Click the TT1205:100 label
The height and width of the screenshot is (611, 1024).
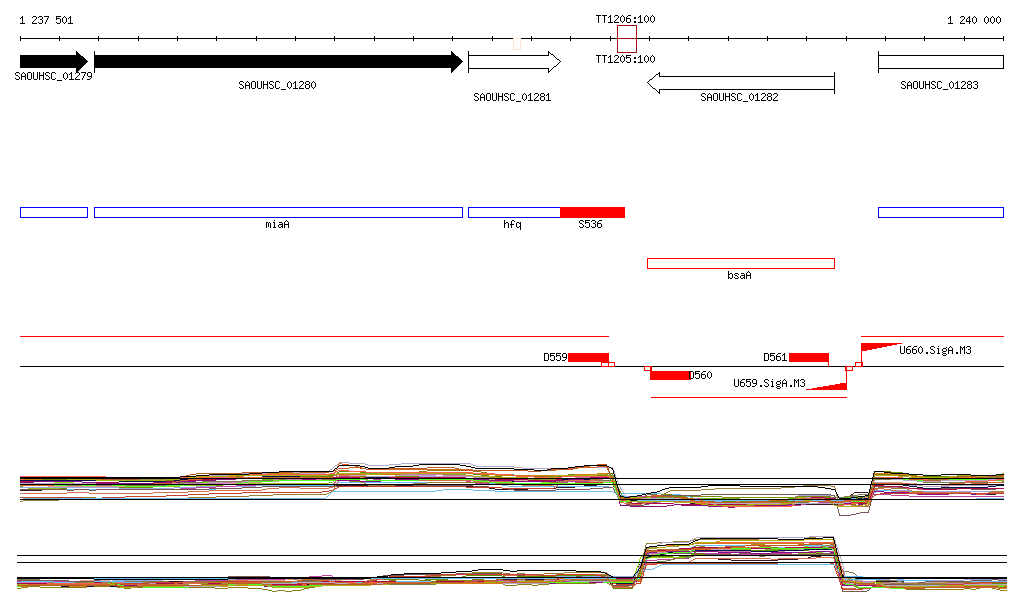[x=625, y=59]
